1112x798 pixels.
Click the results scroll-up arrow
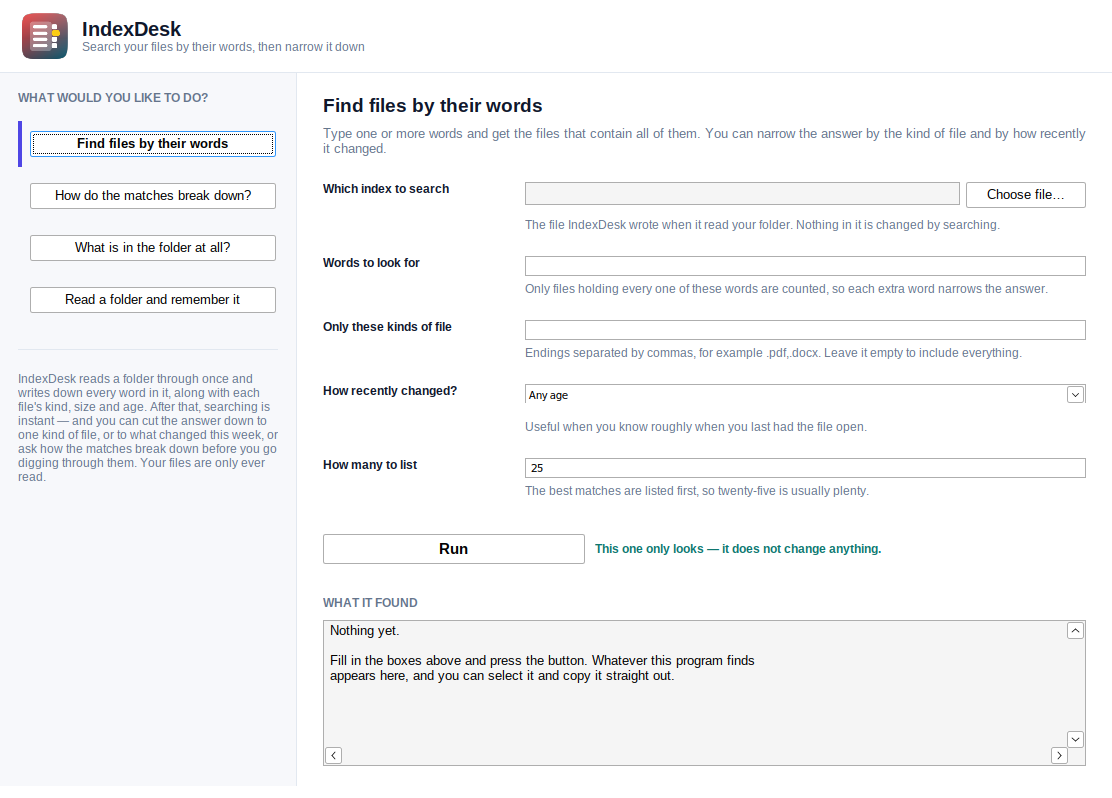[x=1075, y=631]
